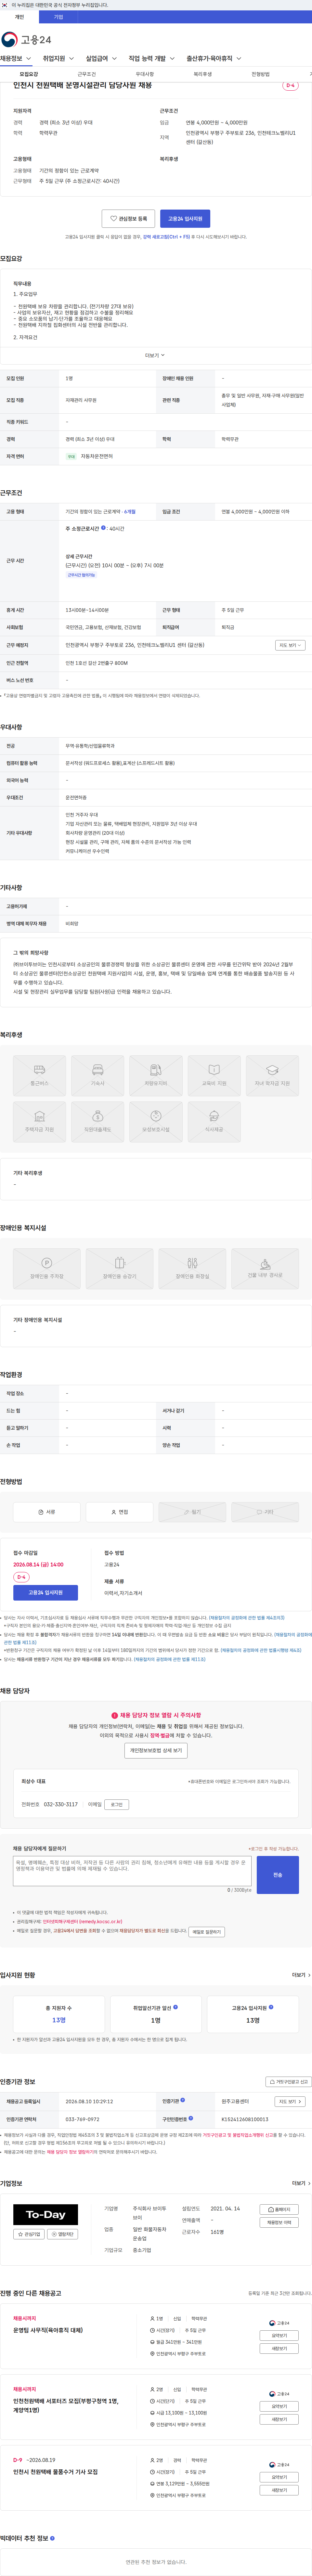Screen dimensions: 312x2576
Task: Expand 더보기 under 직무내용
Action: [x=155, y=355]
